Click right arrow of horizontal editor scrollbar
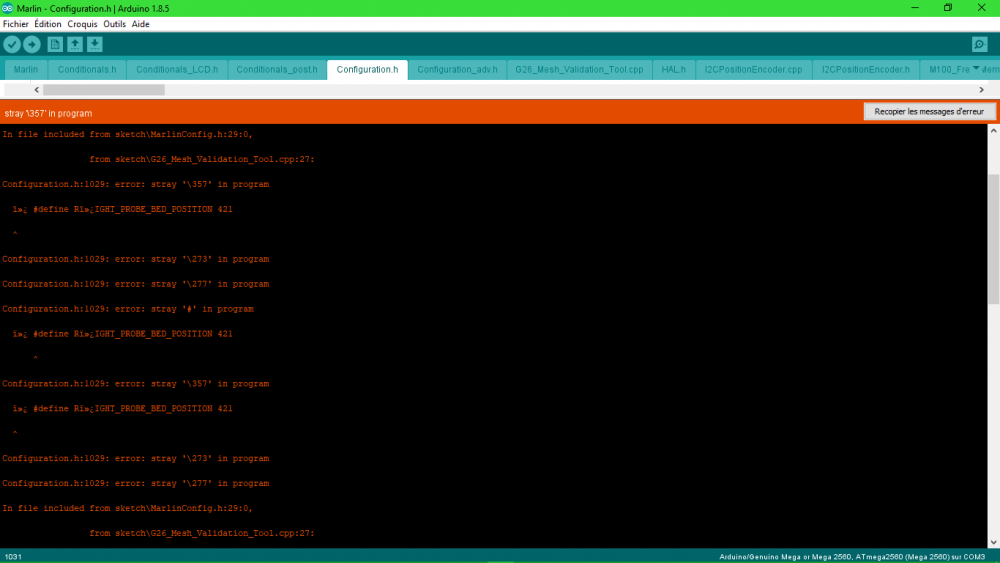Viewport: 1000px width, 563px height. [982, 90]
